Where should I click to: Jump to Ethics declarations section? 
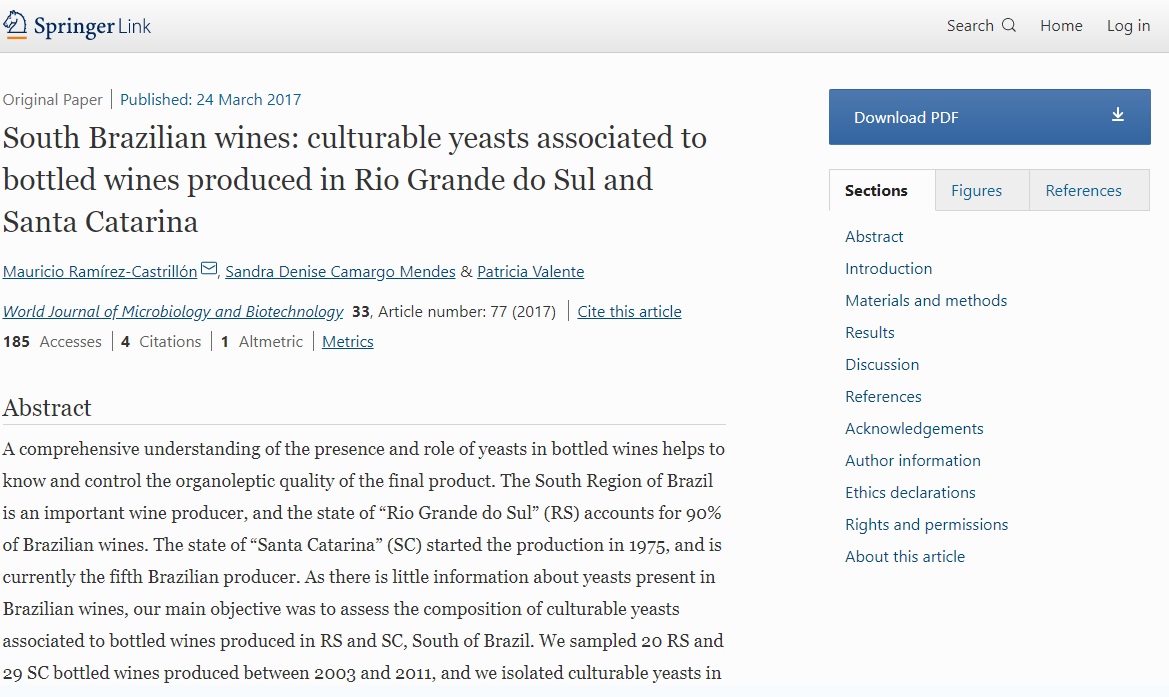click(910, 493)
